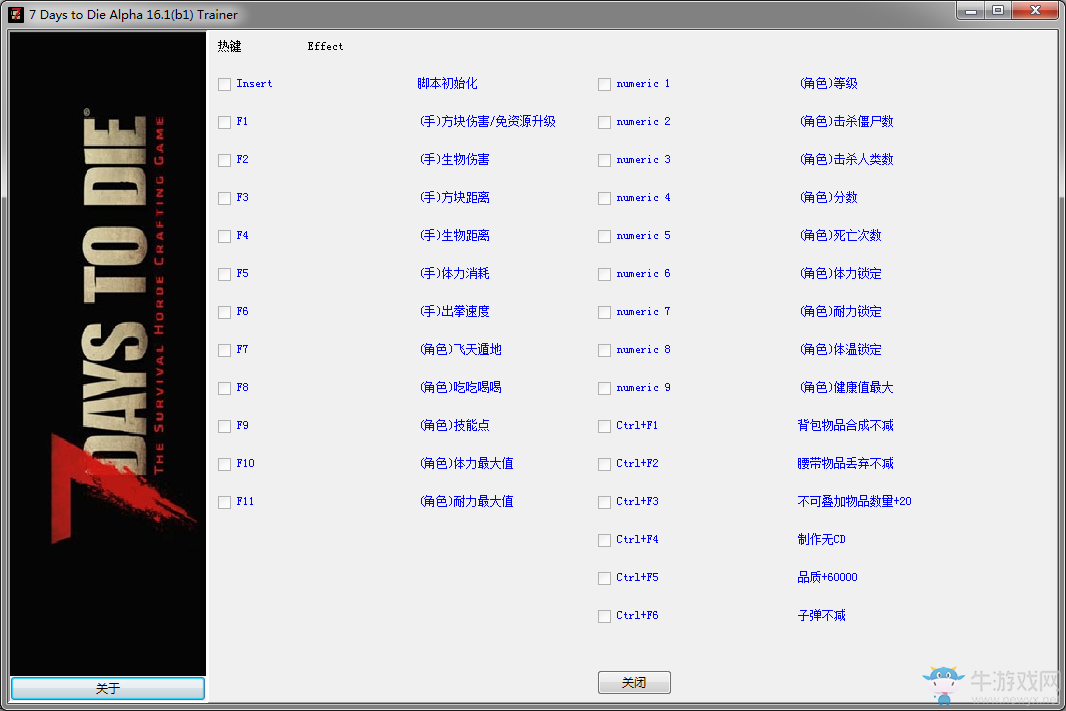
Task: Enable the standalone F5 hotkey checkbox
Action: pos(224,275)
